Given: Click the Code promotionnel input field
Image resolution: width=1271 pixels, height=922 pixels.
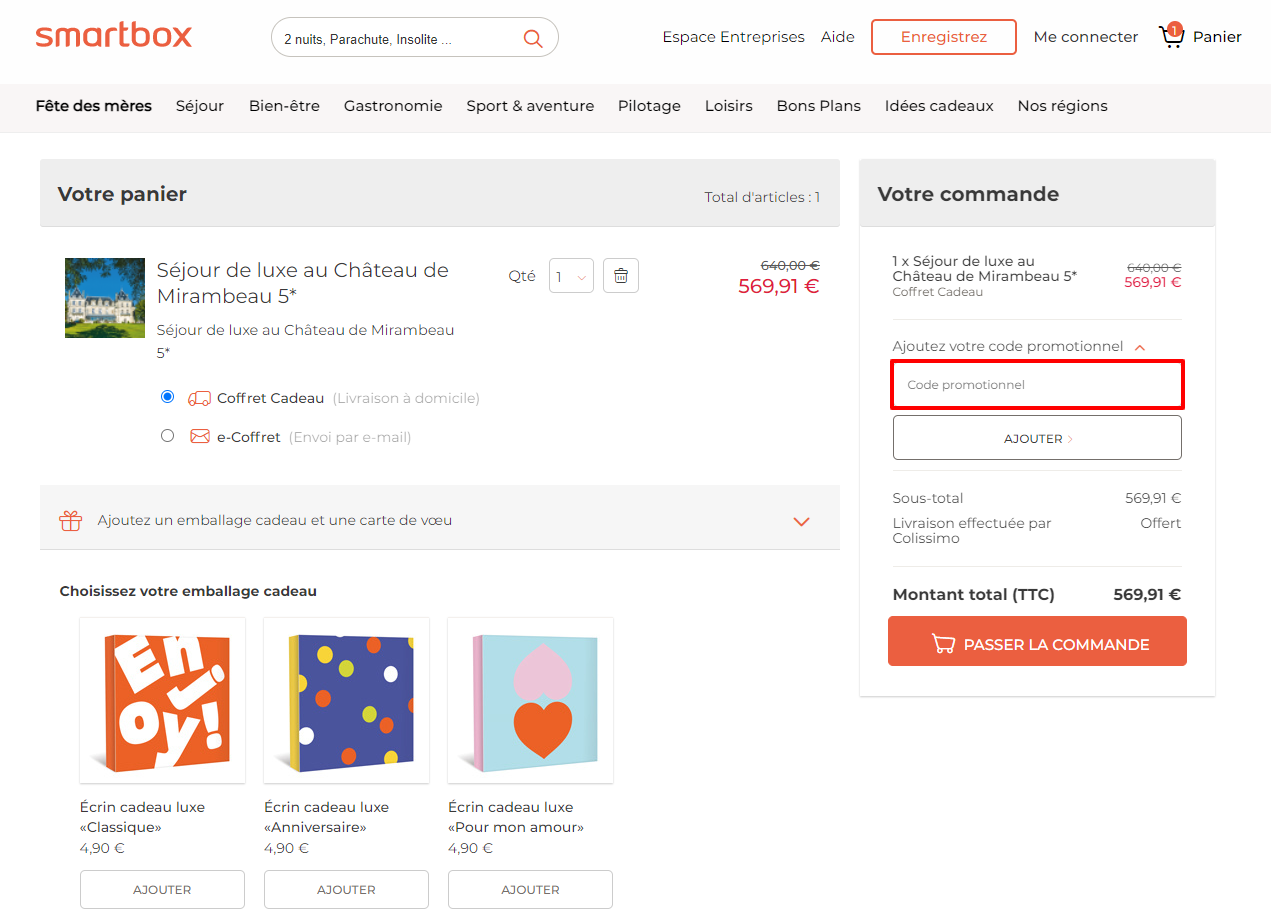Looking at the screenshot, I should pyautogui.click(x=1037, y=385).
